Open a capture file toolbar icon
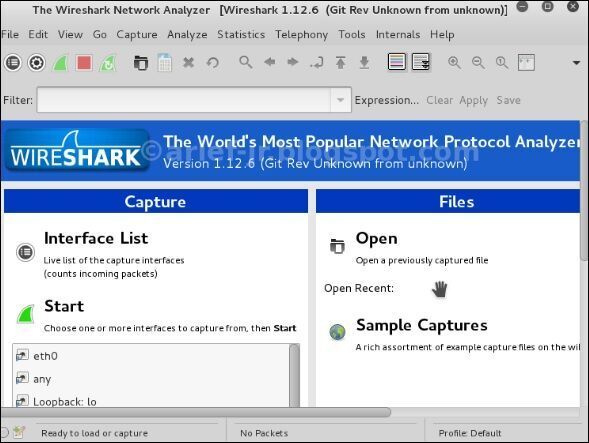 click(x=141, y=62)
